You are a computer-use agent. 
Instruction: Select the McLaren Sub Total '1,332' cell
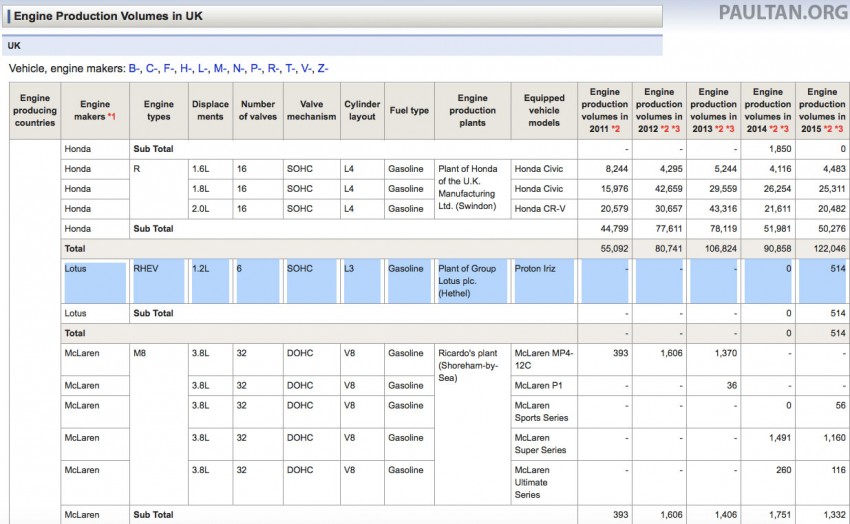point(822,515)
